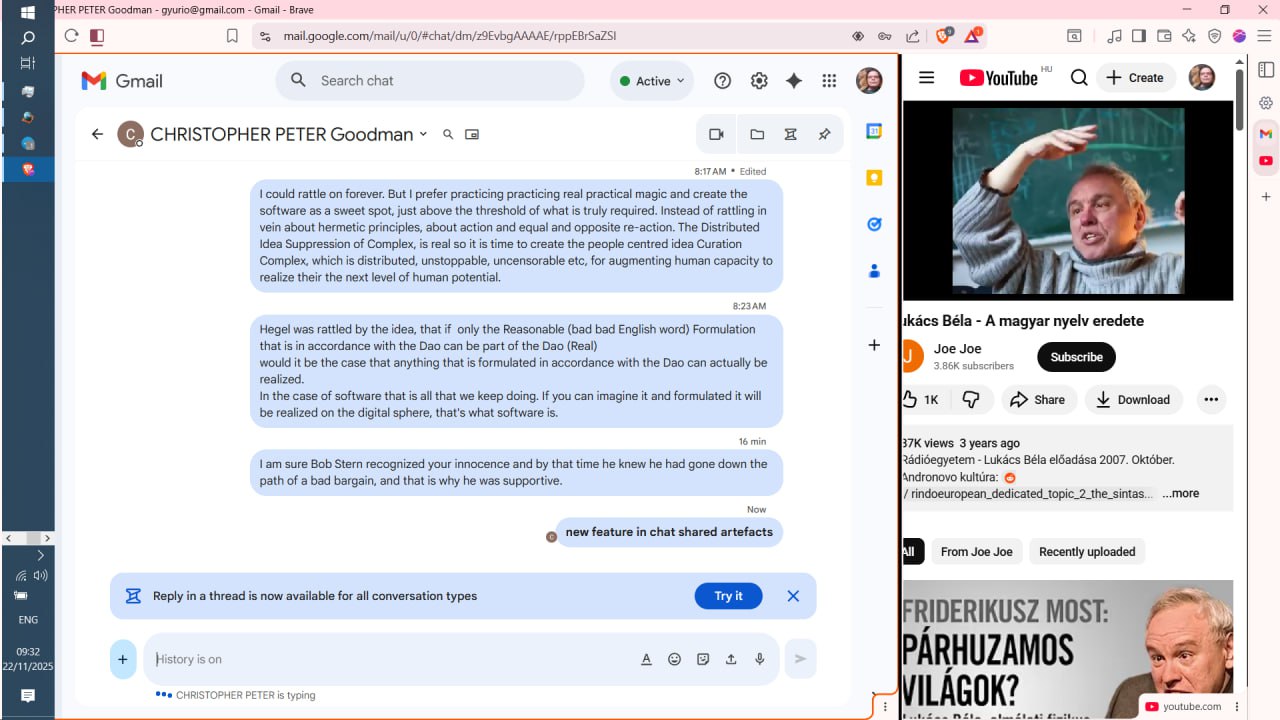
Task: Open shared files folder icon
Action: tap(757, 134)
